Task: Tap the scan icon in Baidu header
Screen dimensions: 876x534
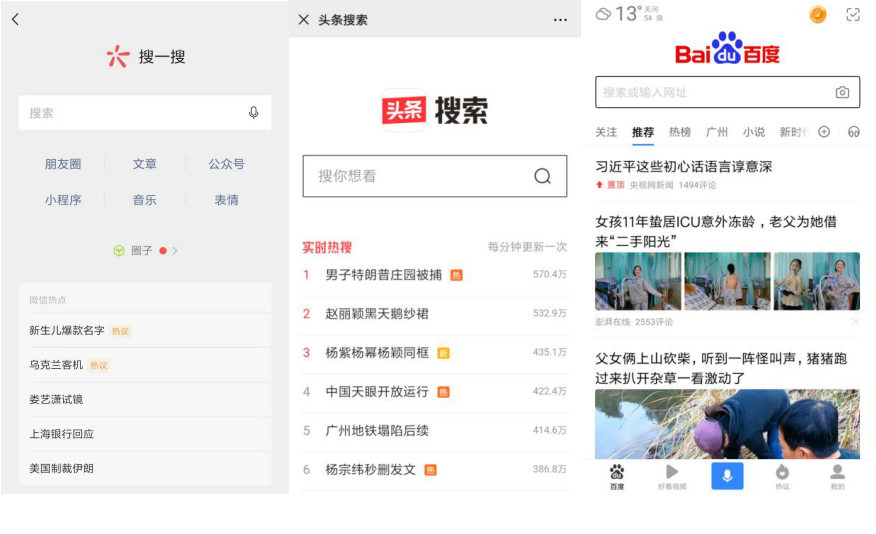Action: (x=853, y=15)
